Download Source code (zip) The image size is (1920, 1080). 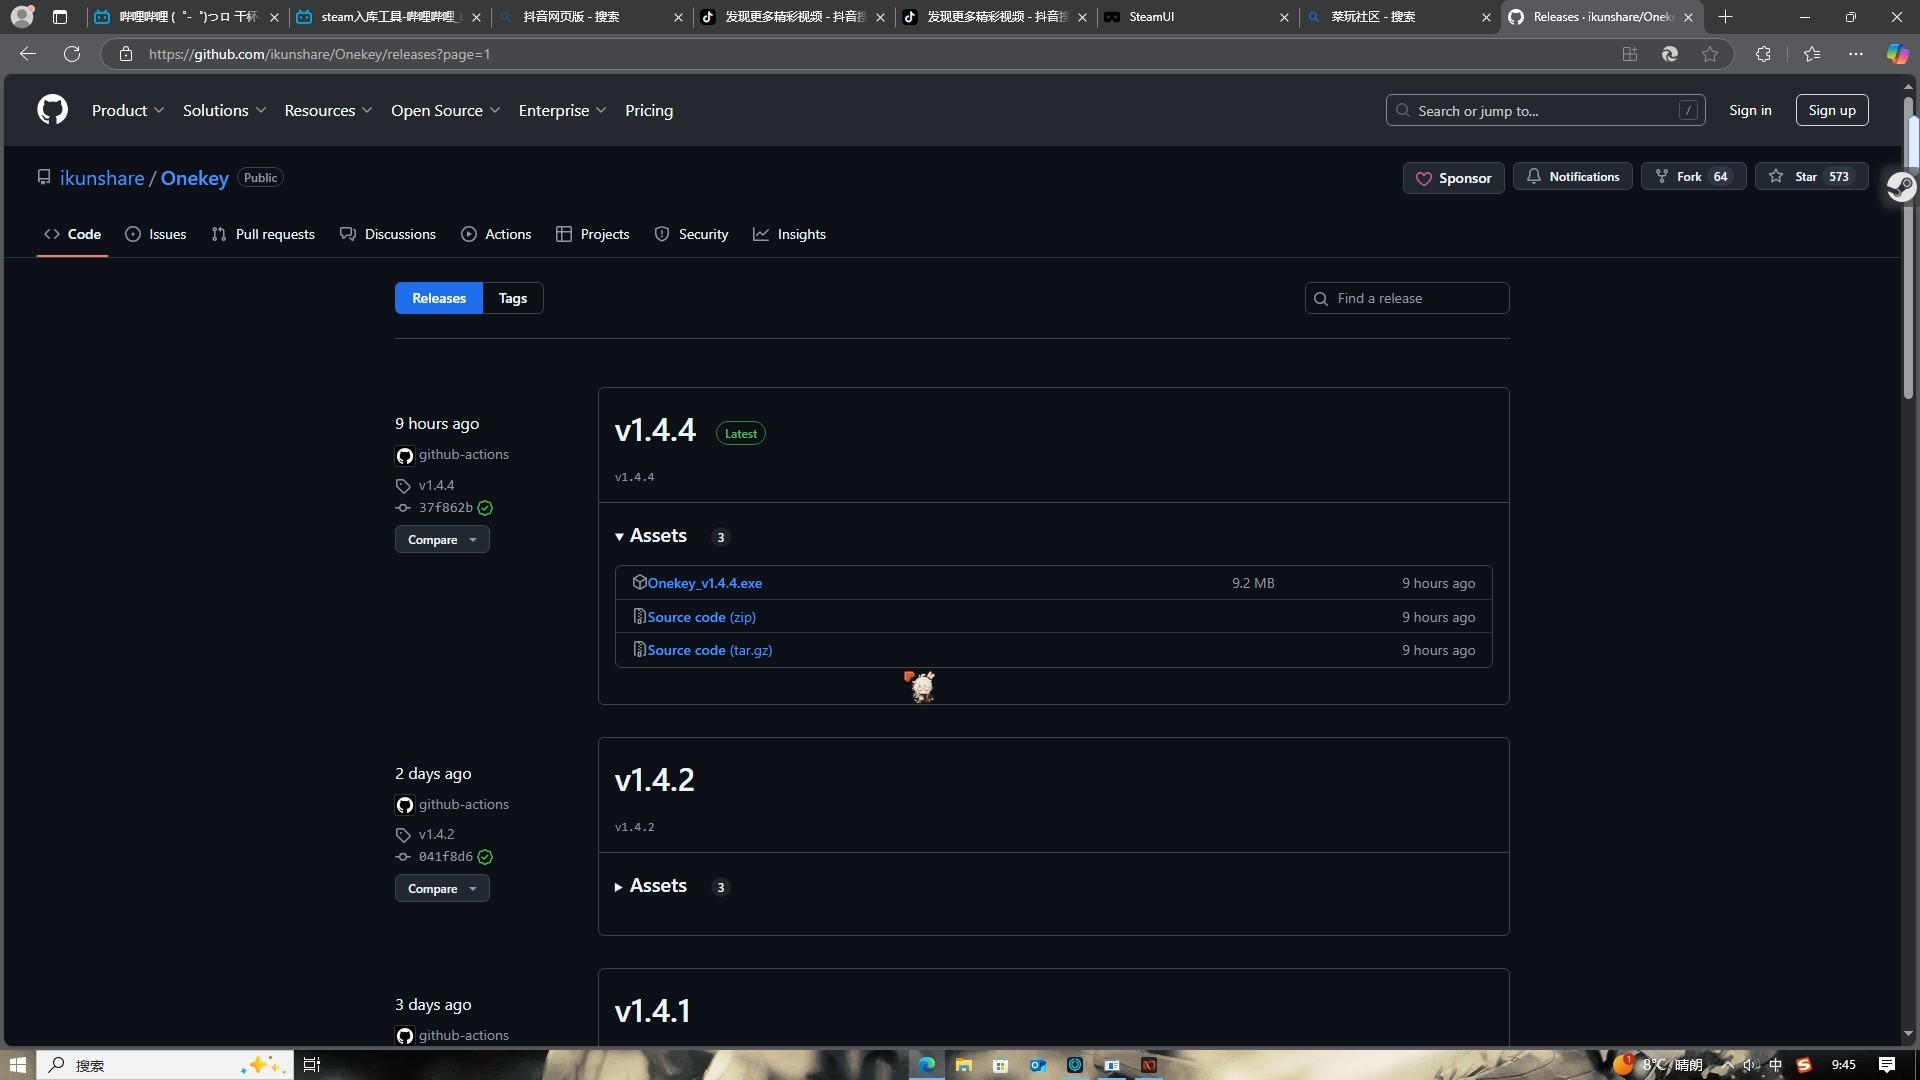(x=702, y=617)
